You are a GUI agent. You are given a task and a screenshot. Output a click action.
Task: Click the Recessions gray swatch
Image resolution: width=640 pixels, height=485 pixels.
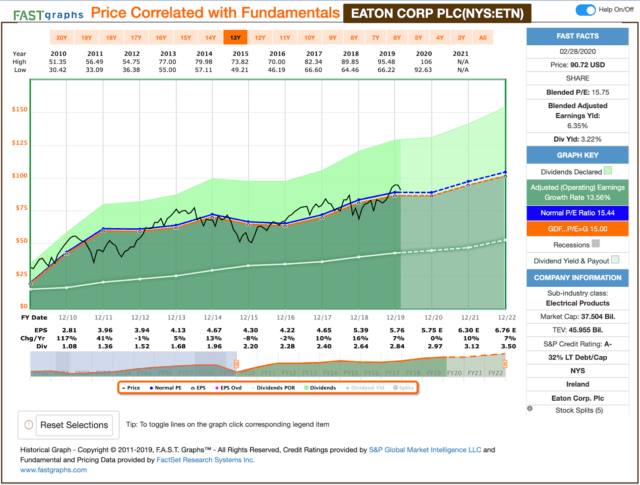point(596,244)
